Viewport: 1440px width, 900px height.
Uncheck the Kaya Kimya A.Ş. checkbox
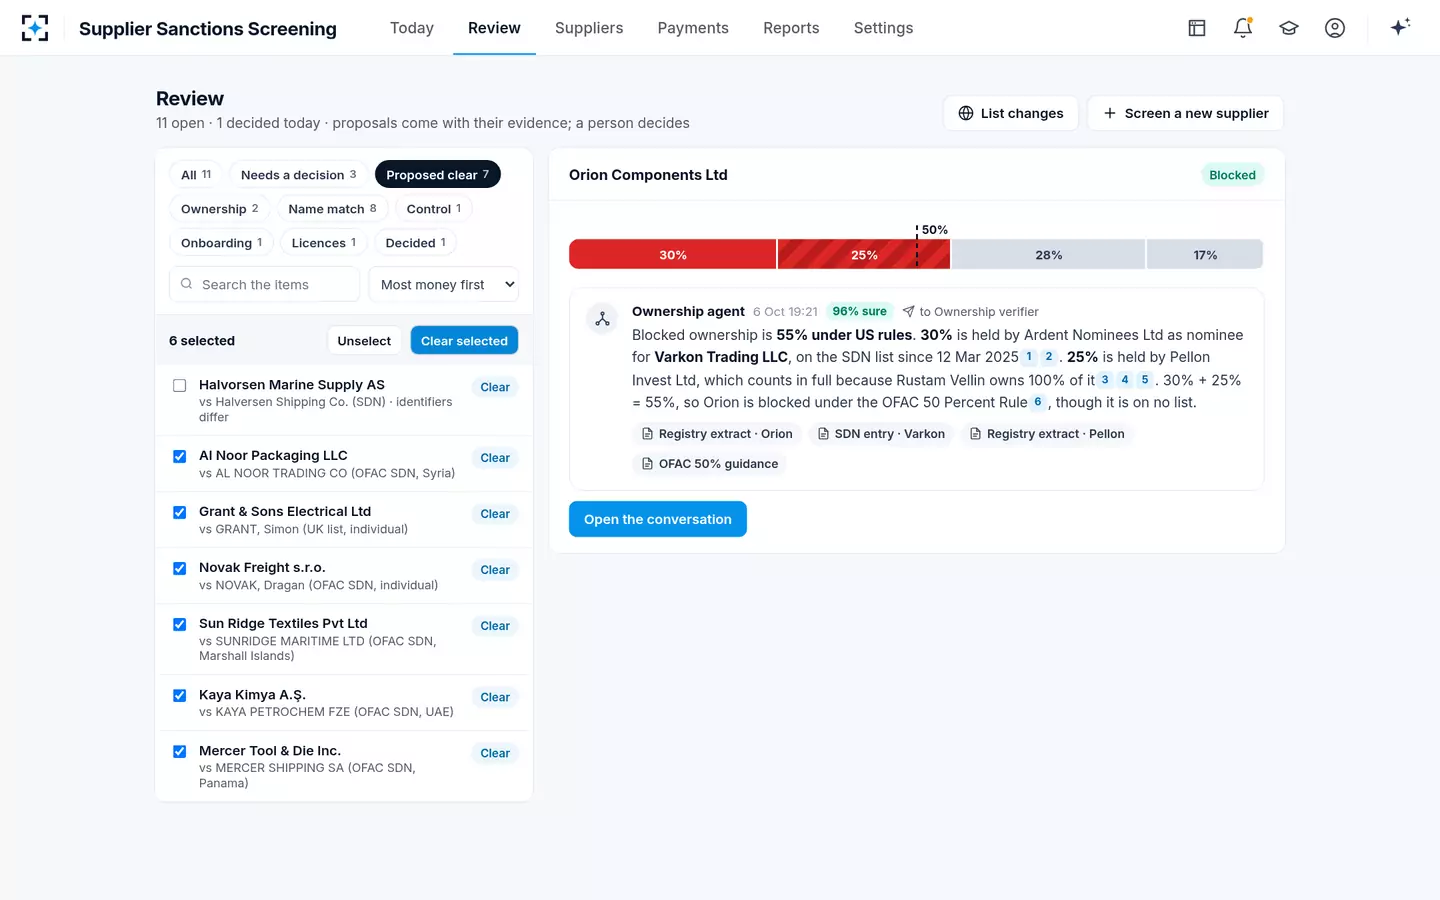pyautogui.click(x=180, y=695)
